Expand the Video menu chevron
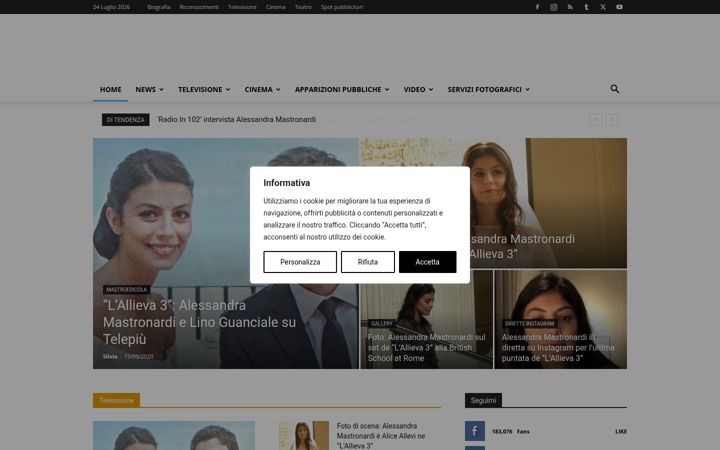Screen dimensions: 720x450 pyautogui.click(x=431, y=90)
